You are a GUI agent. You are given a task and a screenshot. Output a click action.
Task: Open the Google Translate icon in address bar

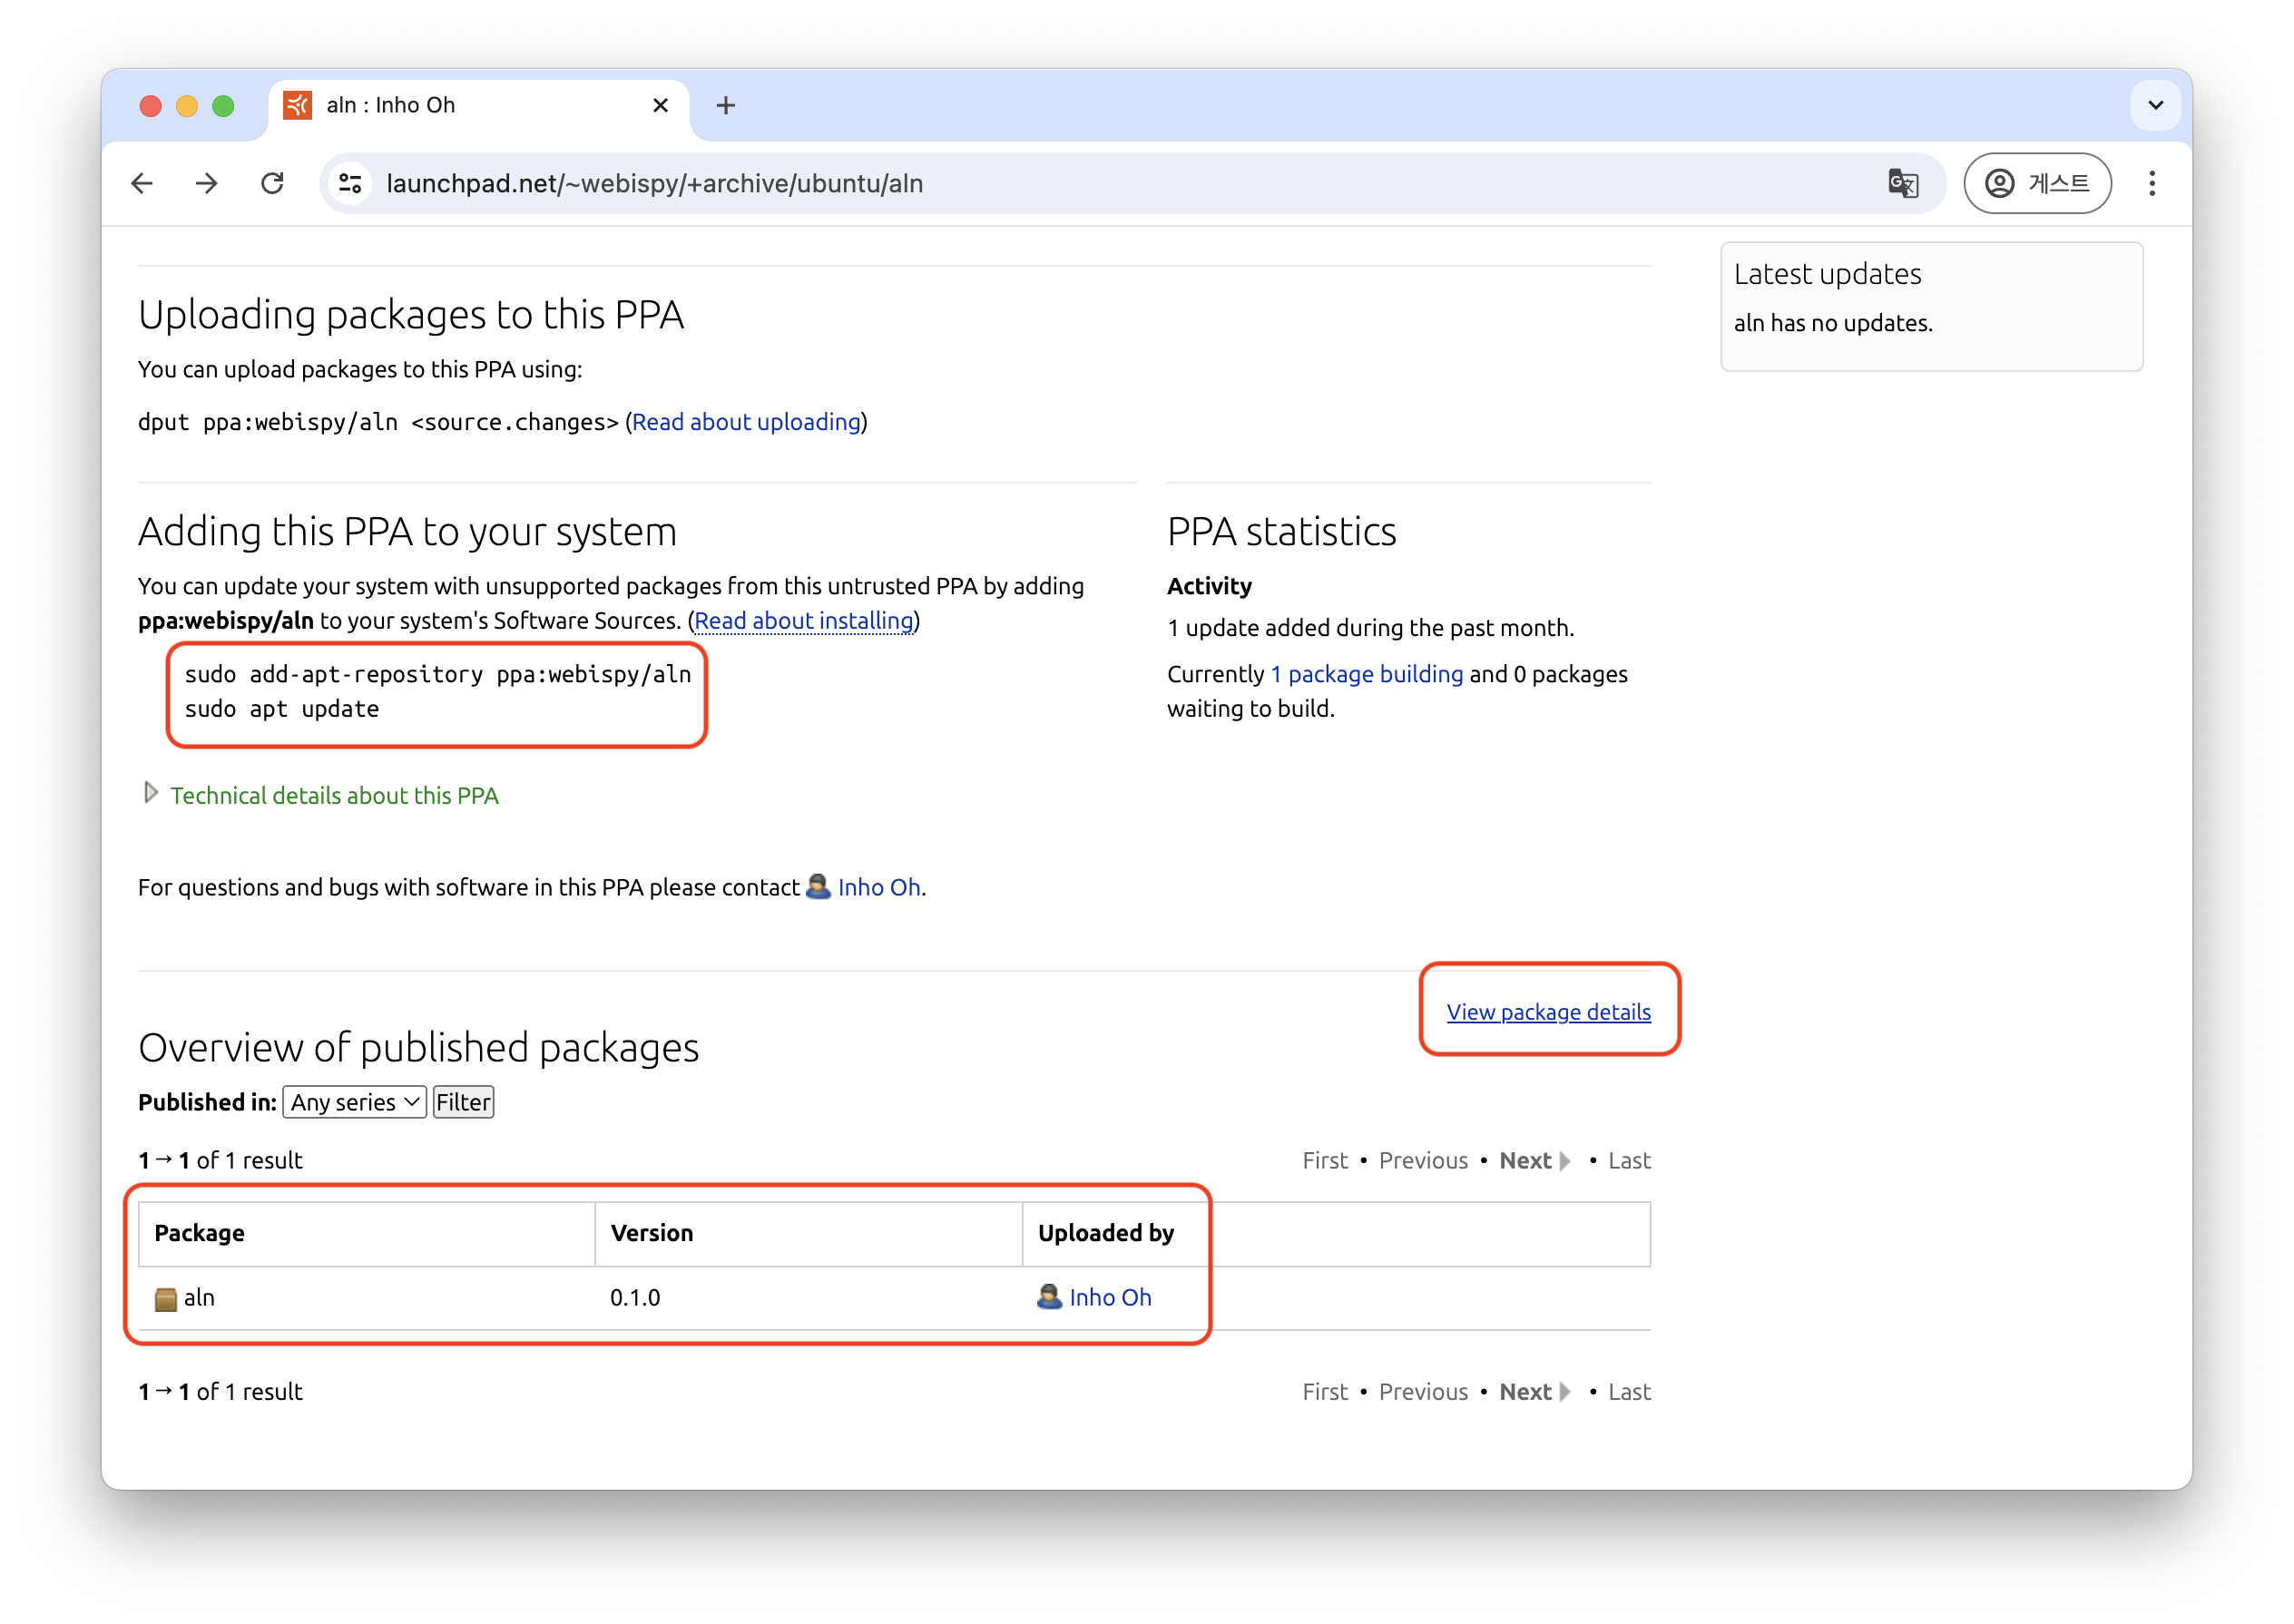tap(1901, 184)
